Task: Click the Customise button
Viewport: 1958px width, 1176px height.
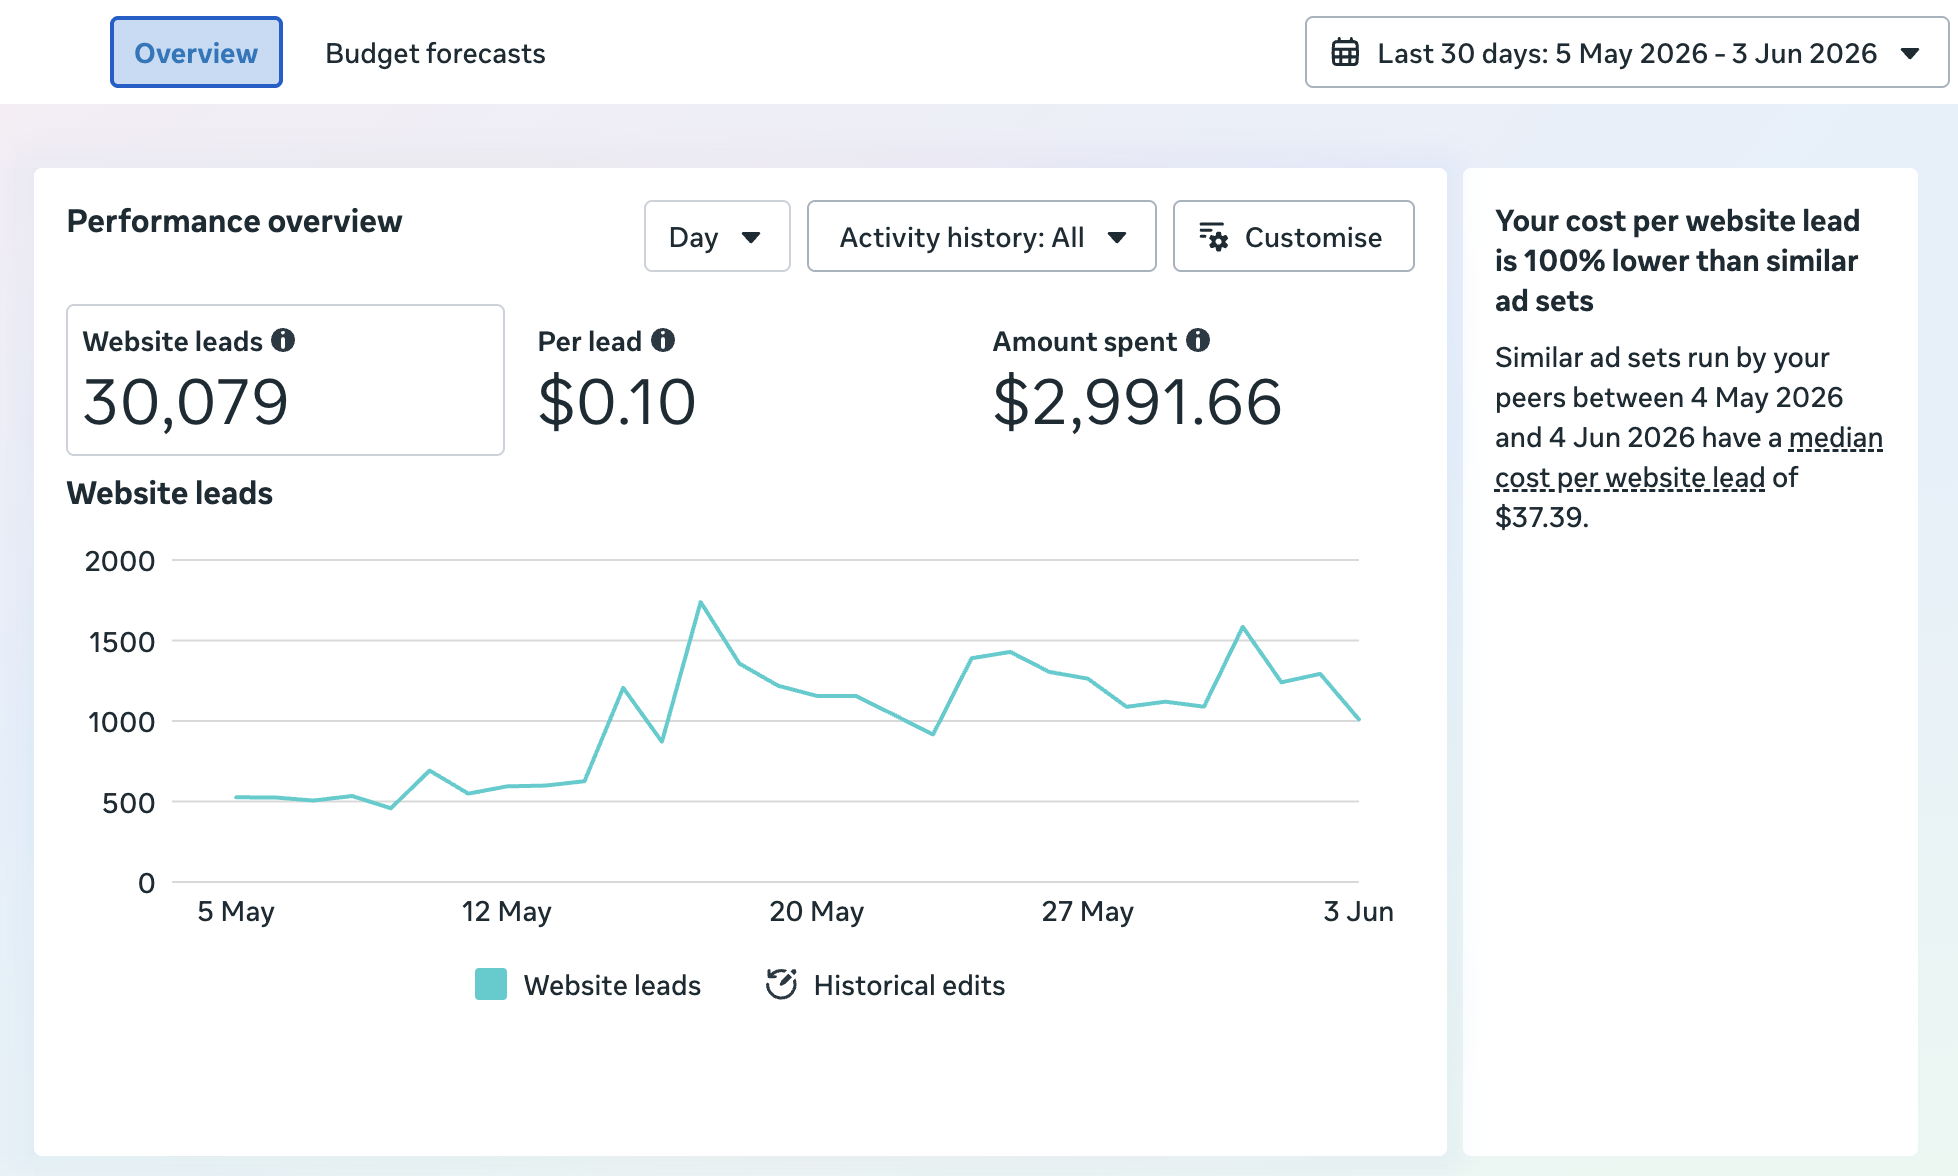Action: point(1294,237)
